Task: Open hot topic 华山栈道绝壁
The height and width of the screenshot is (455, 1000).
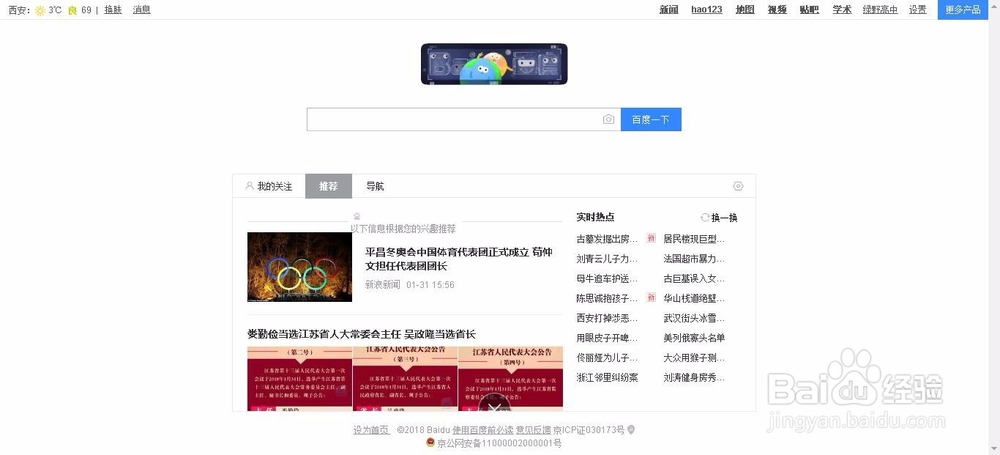Action: point(695,298)
